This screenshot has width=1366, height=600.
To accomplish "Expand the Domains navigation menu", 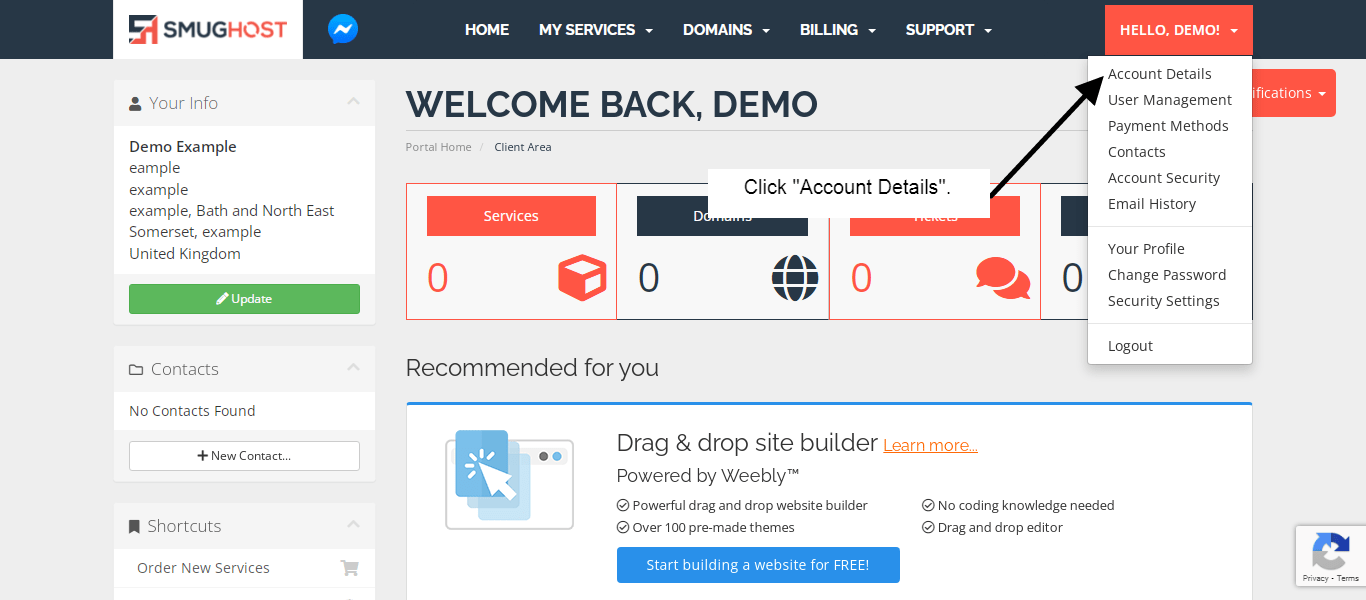I will click(x=726, y=30).
